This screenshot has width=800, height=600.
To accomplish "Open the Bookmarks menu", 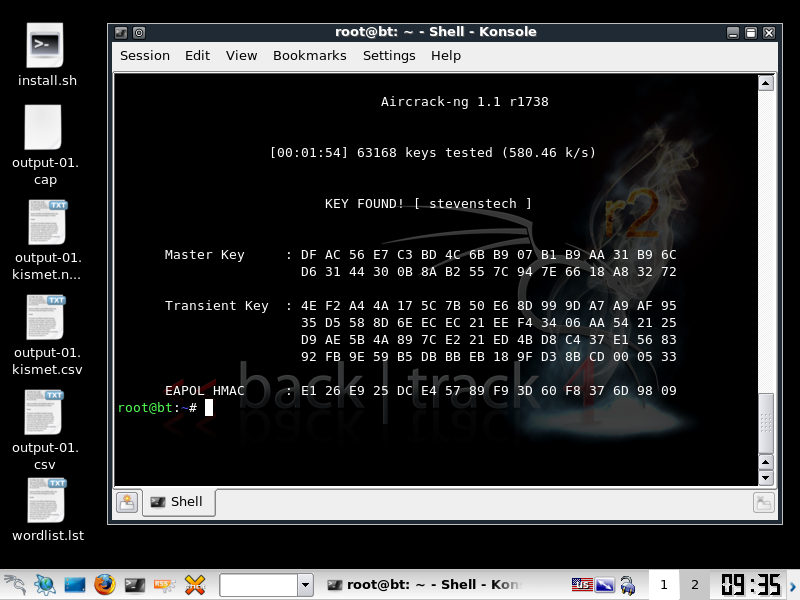I will [x=309, y=56].
